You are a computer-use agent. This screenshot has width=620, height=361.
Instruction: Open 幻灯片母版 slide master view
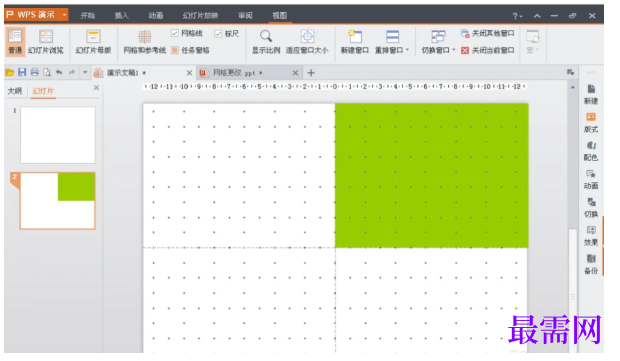point(93,42)
